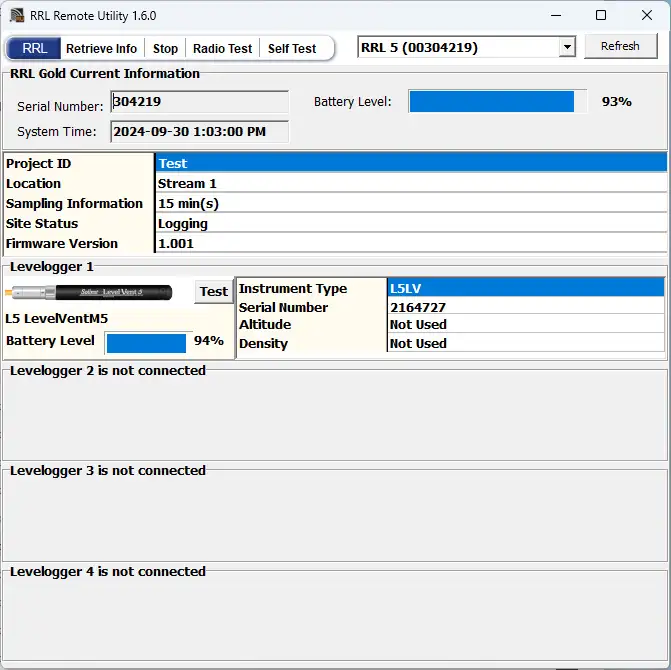Image resolution: width=671 pixels, height=670 pixels.
Task: Select the Location label cell
Action: tap(79, 183)
